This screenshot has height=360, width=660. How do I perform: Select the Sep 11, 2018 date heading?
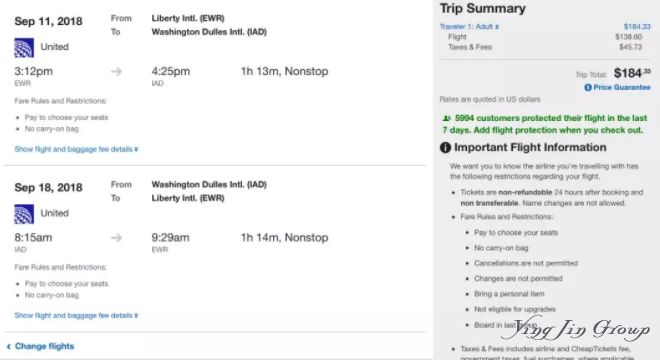tap(48, 21)
